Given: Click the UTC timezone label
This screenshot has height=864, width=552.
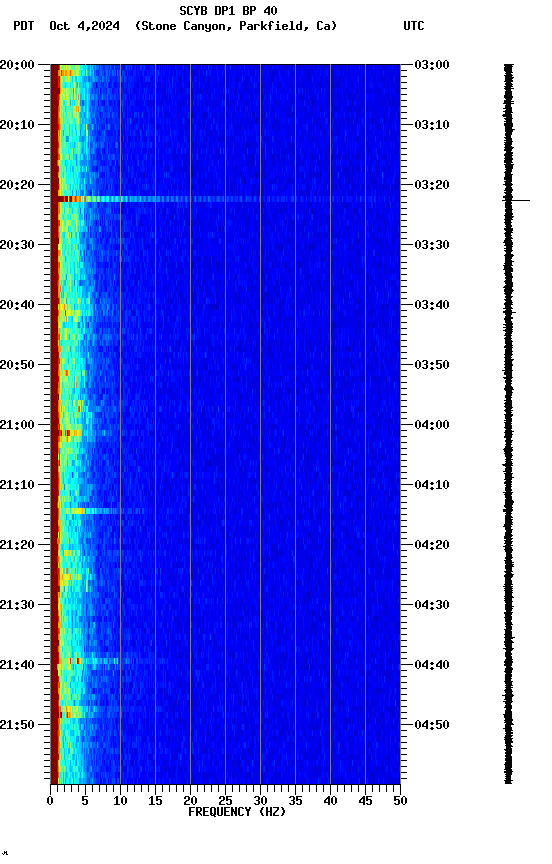Looking at the screenshot, I should [x=414, y=26].
